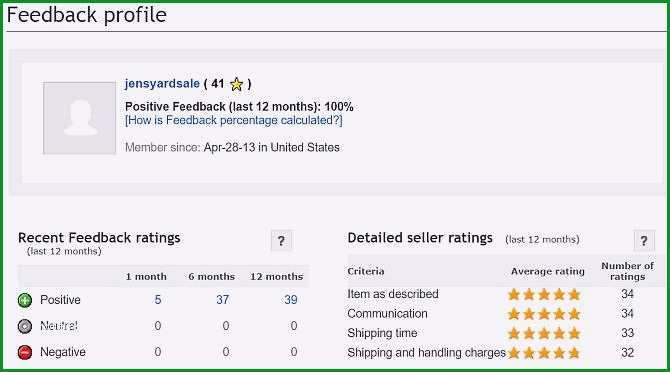Screen dimensions: 670x372
Task: Click 'Positive Feedback (last 12 months): 100%' text
Action: coord(239,107)
